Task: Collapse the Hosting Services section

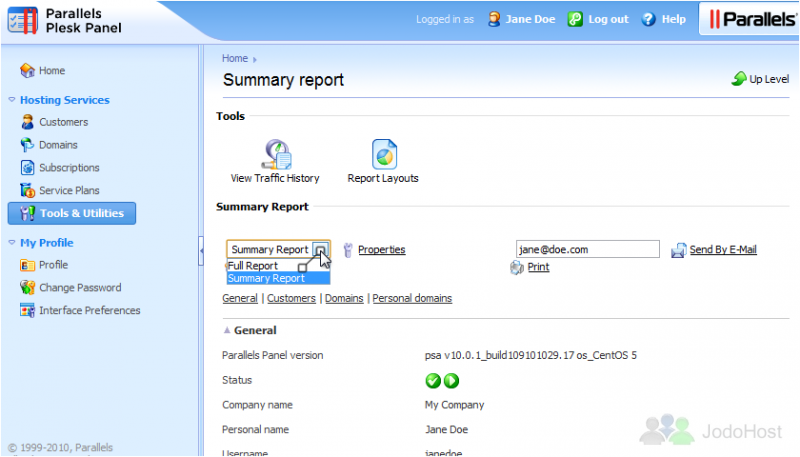Action: [12, 99]
